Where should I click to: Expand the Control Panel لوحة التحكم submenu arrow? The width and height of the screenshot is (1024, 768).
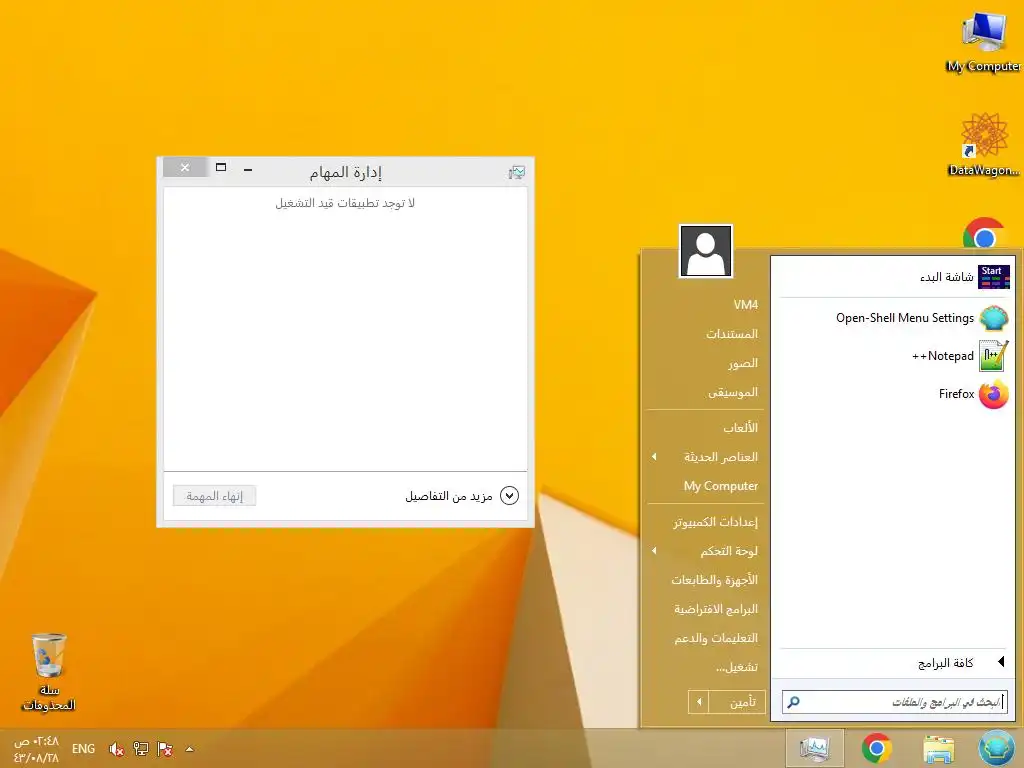pos(654,551)
